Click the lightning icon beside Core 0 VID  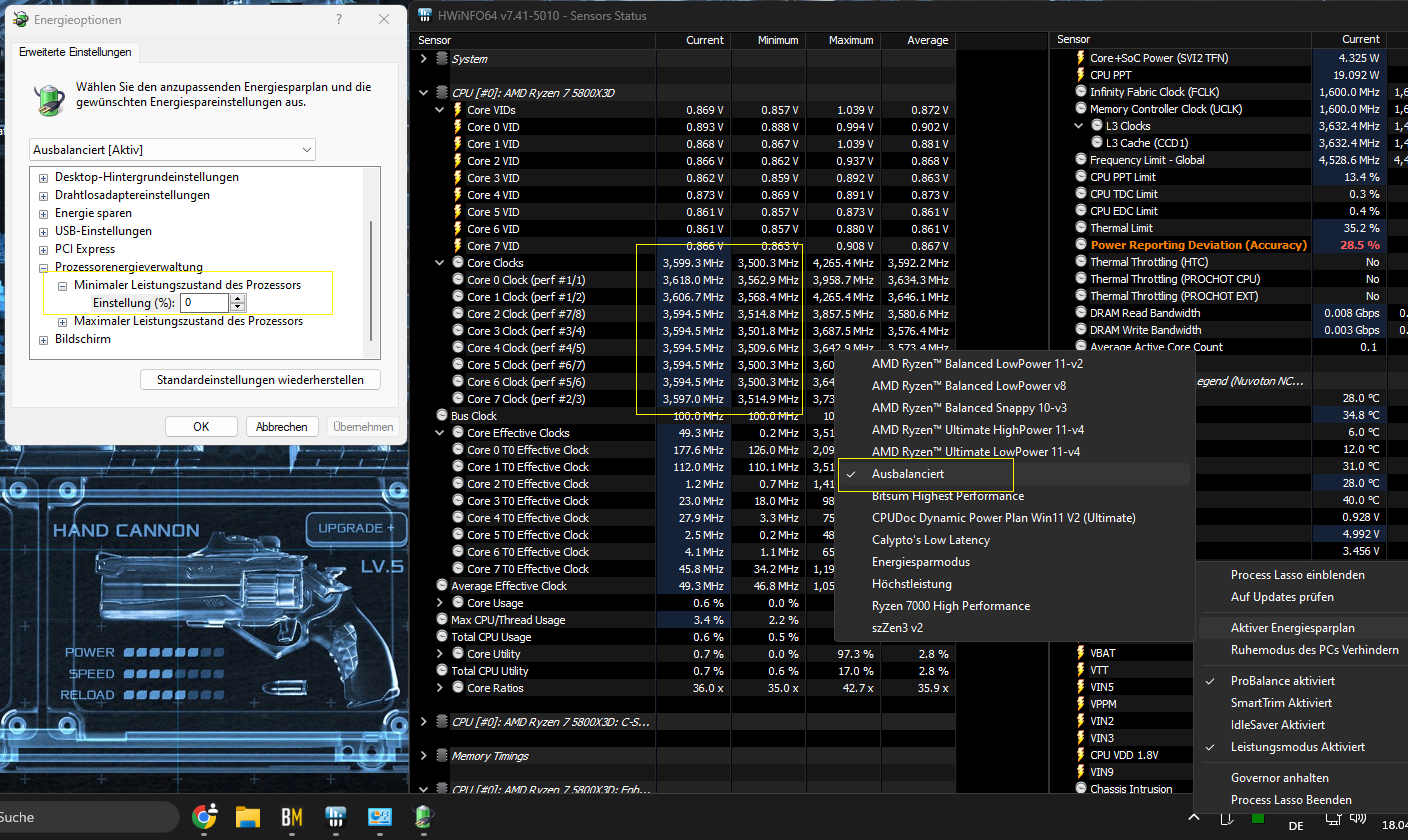[x=457, y=127]
